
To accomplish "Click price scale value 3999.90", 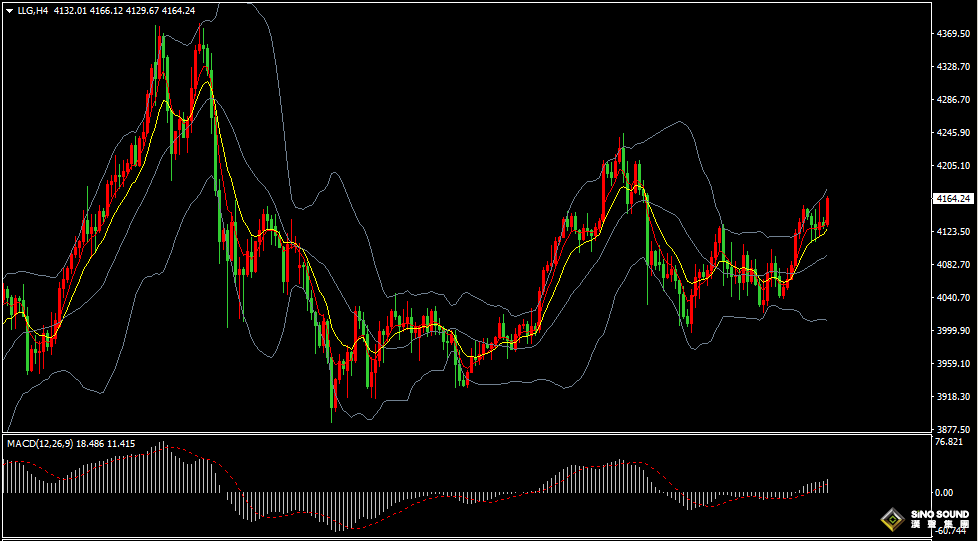I will coord(953,330).
